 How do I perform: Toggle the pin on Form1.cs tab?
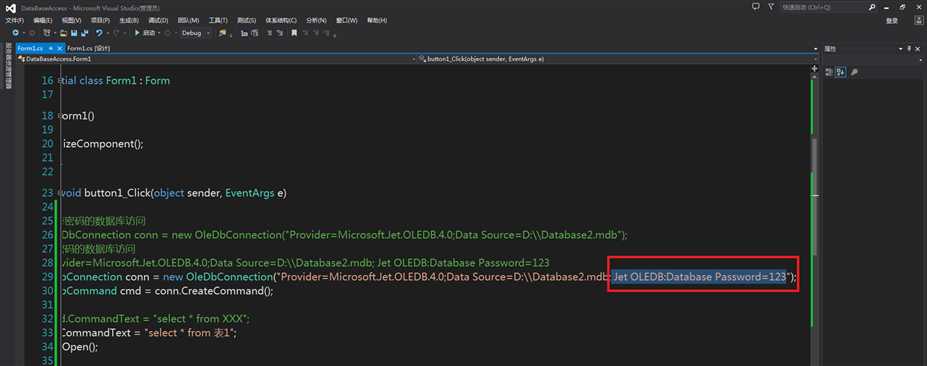click(x=51, y=48)
